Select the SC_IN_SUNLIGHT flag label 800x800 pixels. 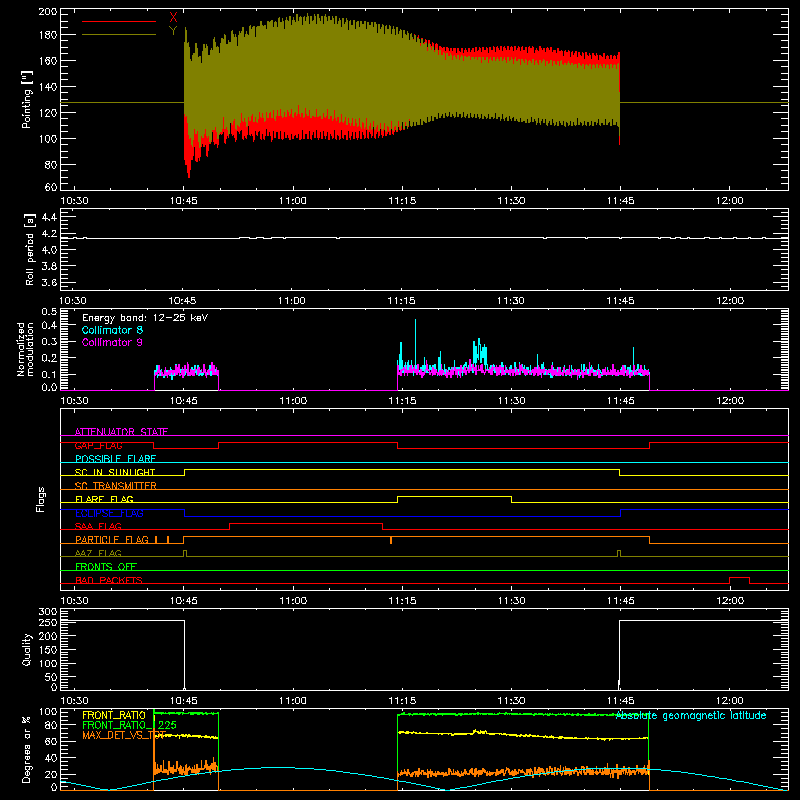pyautogui.click(x=115, y=472)
